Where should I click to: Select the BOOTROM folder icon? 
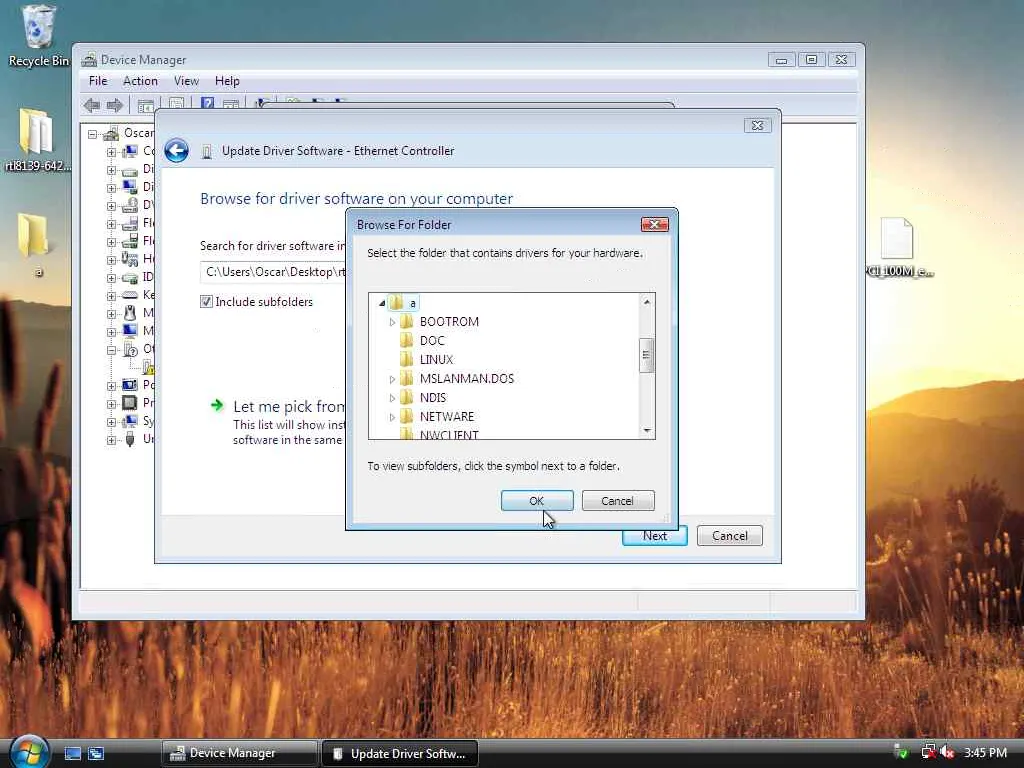tap(406, 322)
